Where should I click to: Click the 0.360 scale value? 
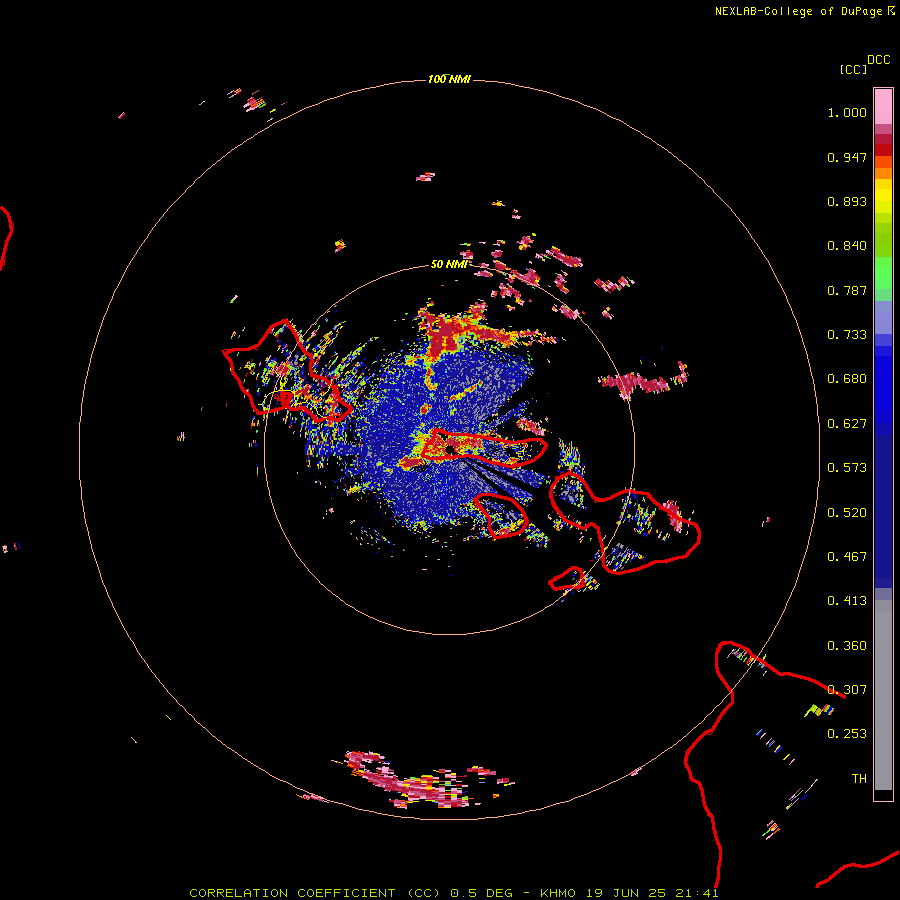pyautogui.click(x=847, y=646)
